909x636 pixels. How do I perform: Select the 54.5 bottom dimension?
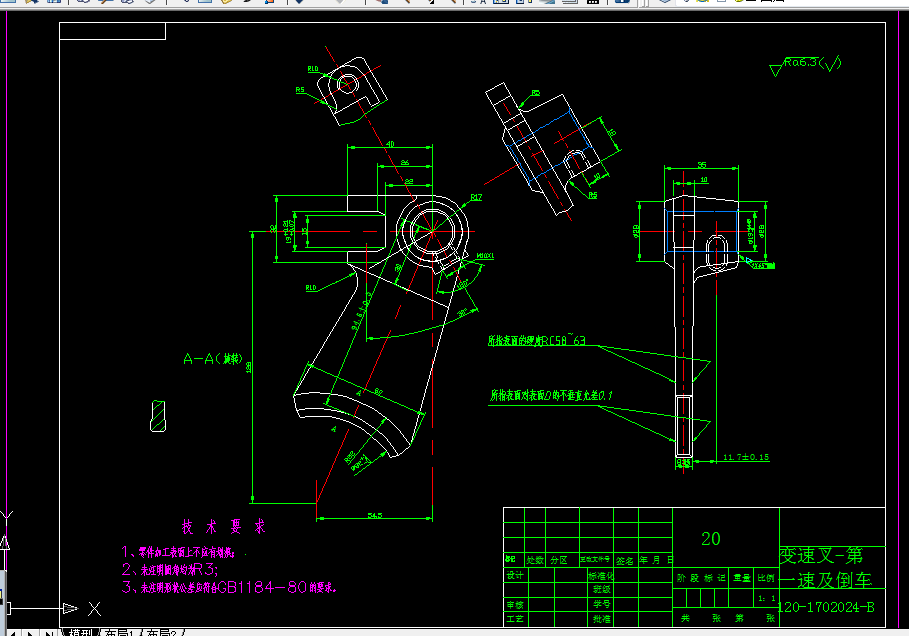pyautogui.click(x=375, y=515)
